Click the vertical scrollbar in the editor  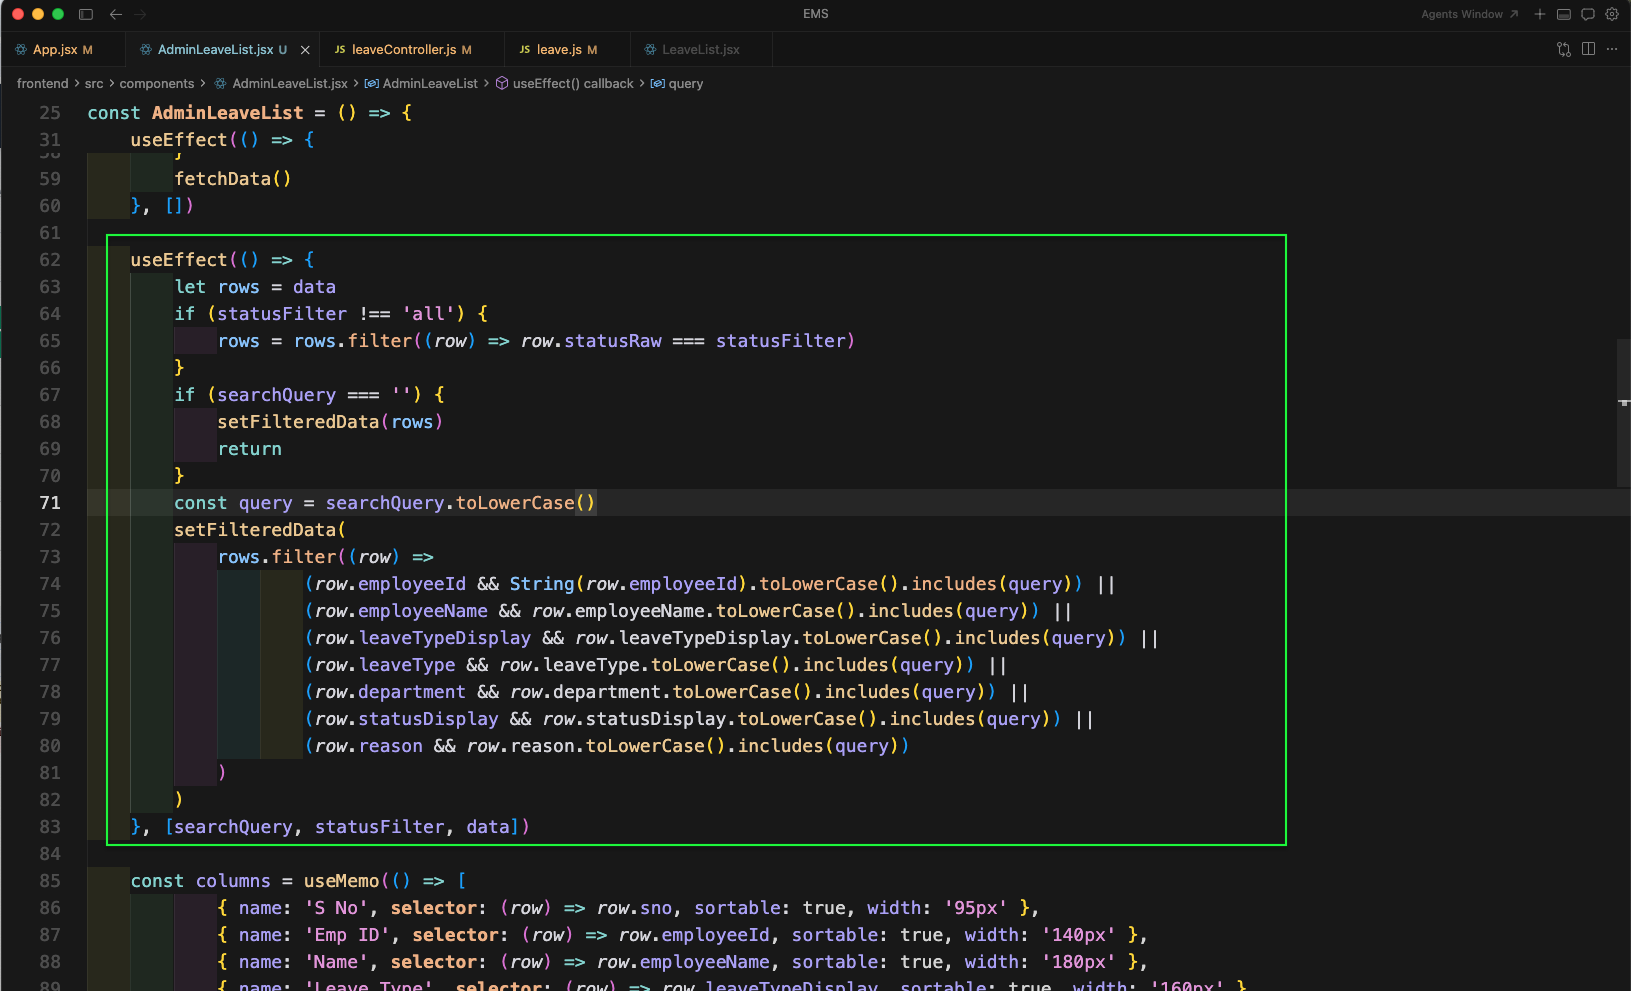click(1624, 412)
